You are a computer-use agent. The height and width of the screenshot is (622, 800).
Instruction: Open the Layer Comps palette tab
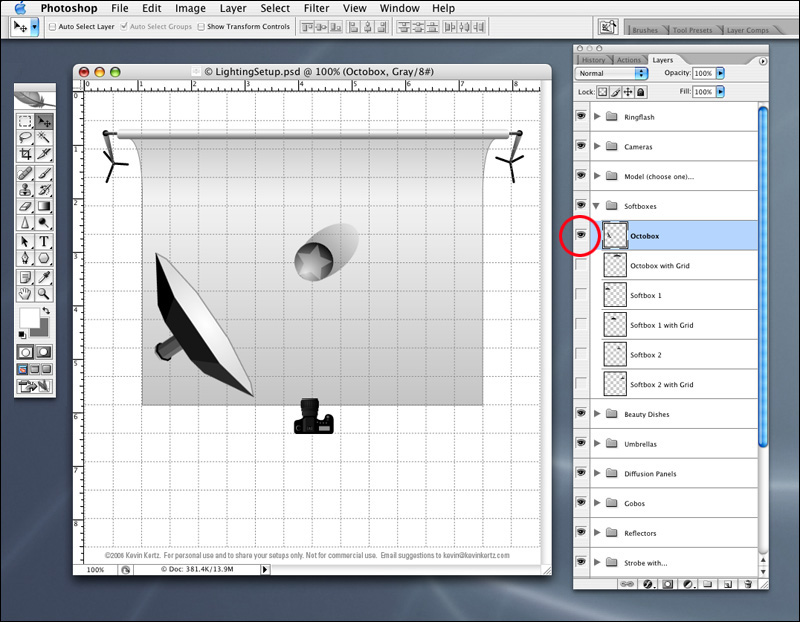(747, 30)
